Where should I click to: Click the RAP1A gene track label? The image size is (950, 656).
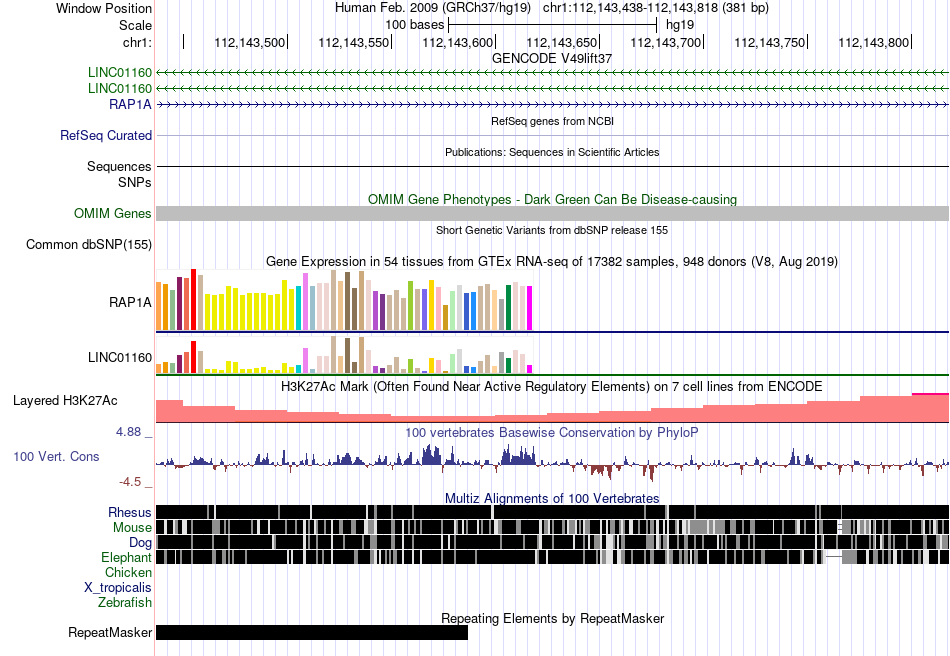pyautogui.click(x=130, y=104)
